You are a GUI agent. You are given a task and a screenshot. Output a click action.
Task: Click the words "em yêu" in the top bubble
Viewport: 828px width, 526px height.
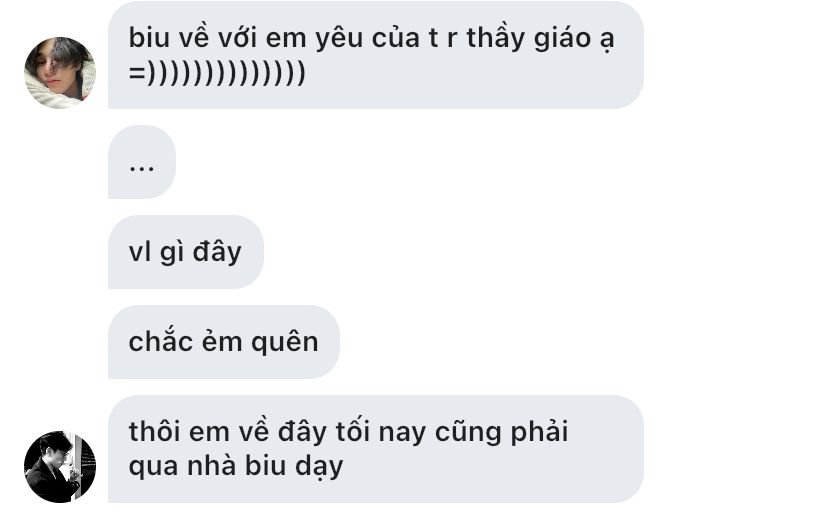coord(314,39)
